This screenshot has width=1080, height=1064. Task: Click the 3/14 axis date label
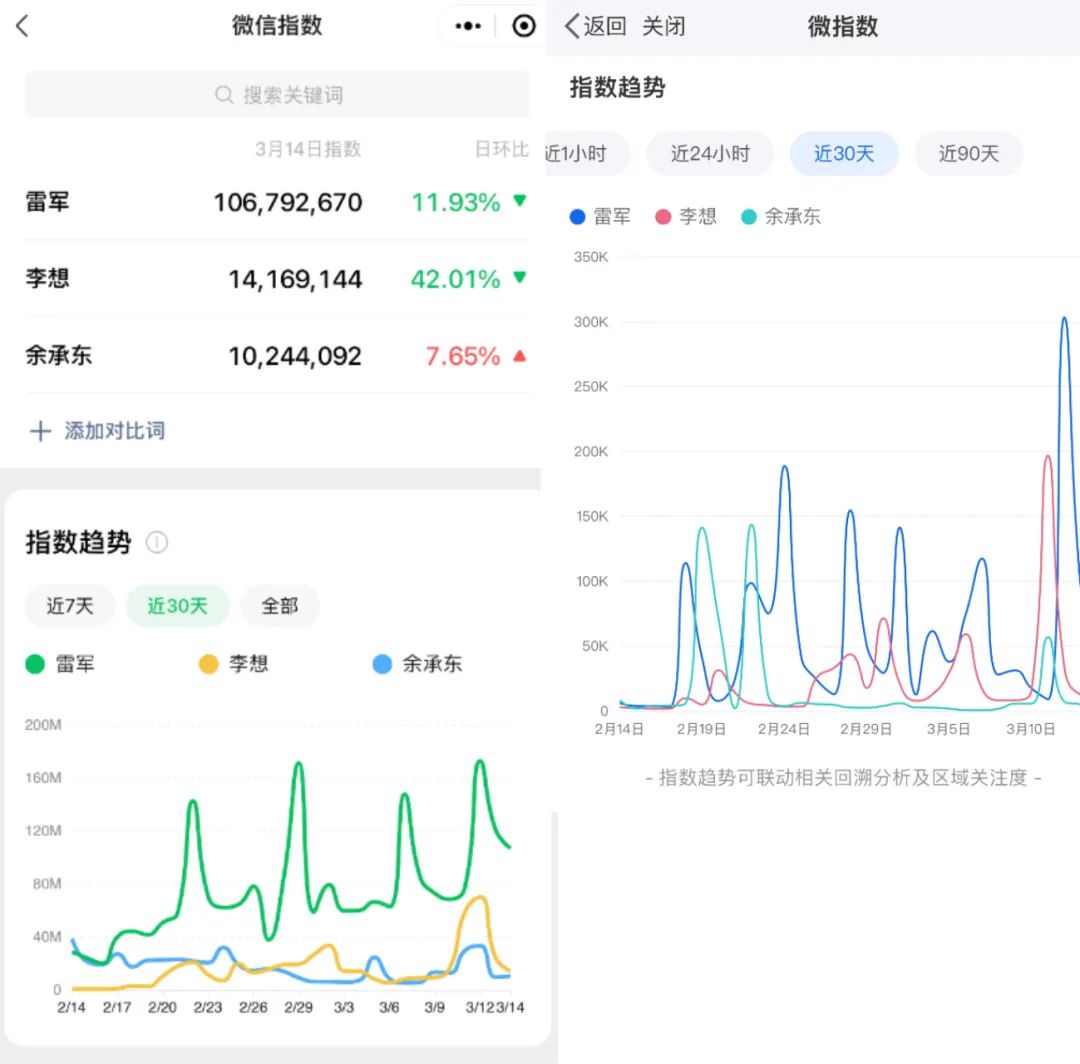[510, 1008]
